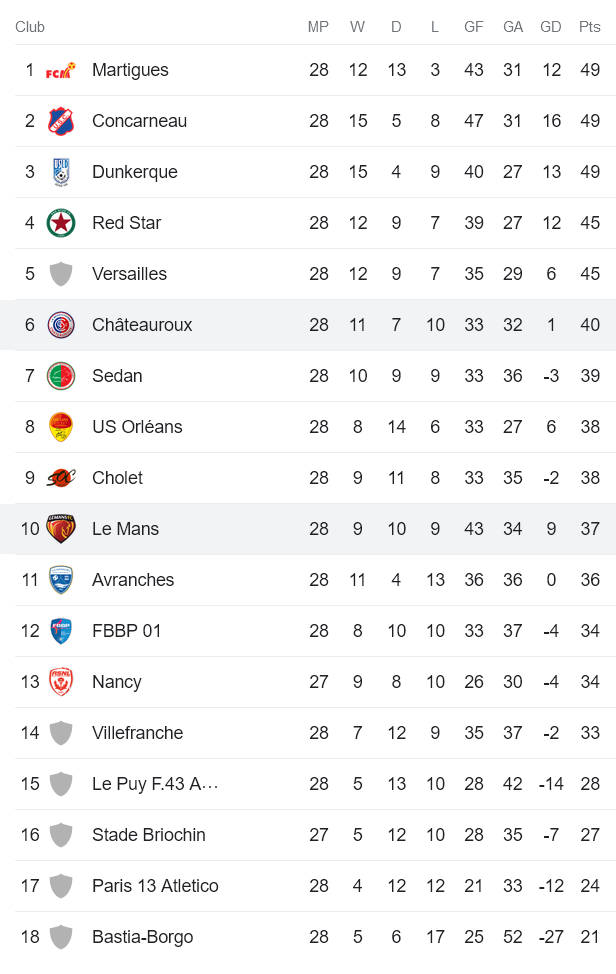Screen dimensions: 616x974
Task: Select the Avranches club badge
Action: coord(61,580)
